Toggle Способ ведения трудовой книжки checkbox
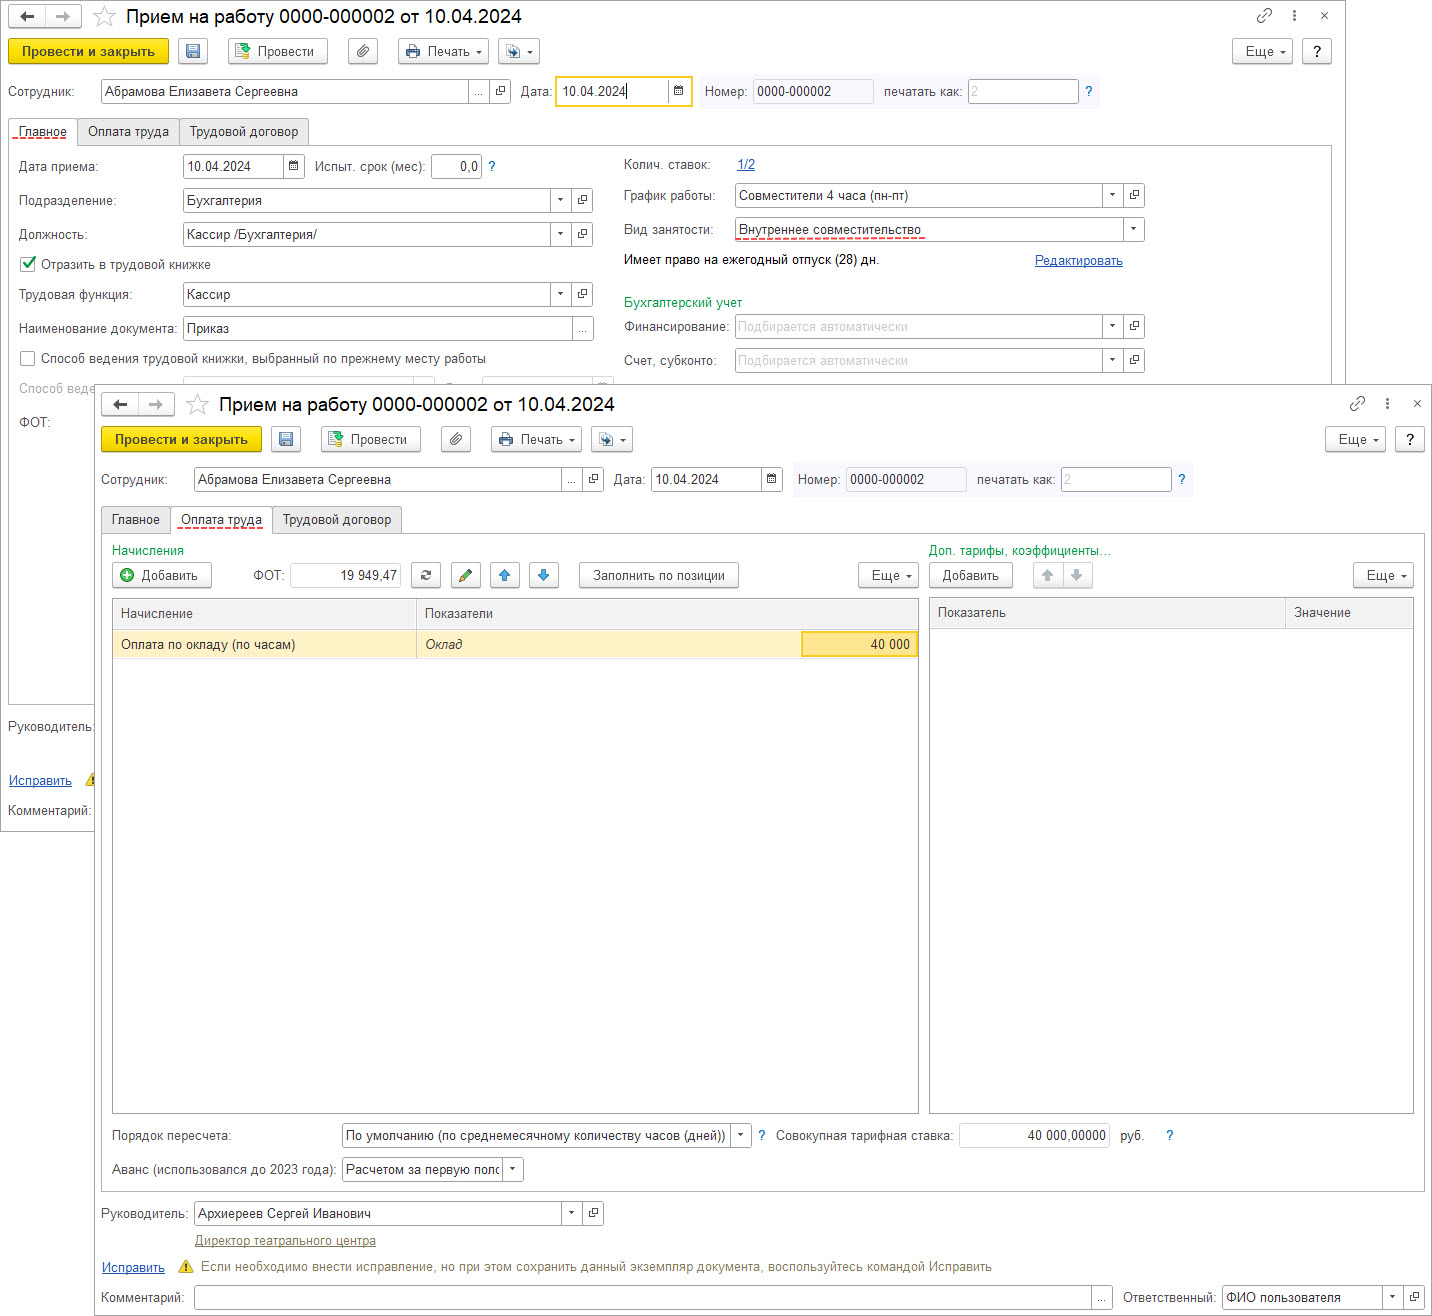The width and height of the screenshot is (1432, 1316). coord(28,358)
